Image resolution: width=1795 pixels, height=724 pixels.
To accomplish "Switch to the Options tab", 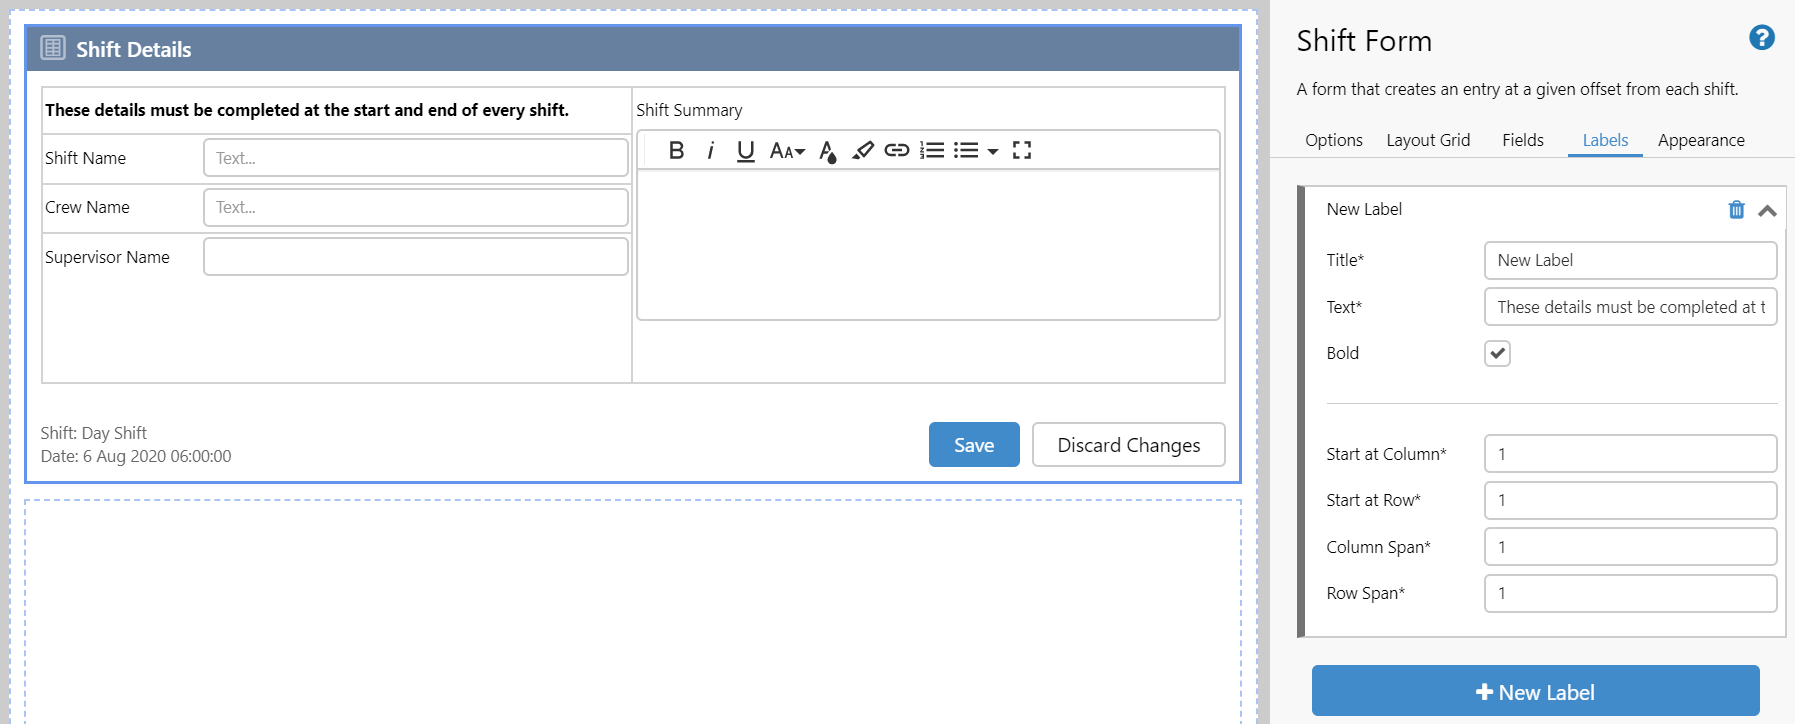I will (x=1334, y=140).
